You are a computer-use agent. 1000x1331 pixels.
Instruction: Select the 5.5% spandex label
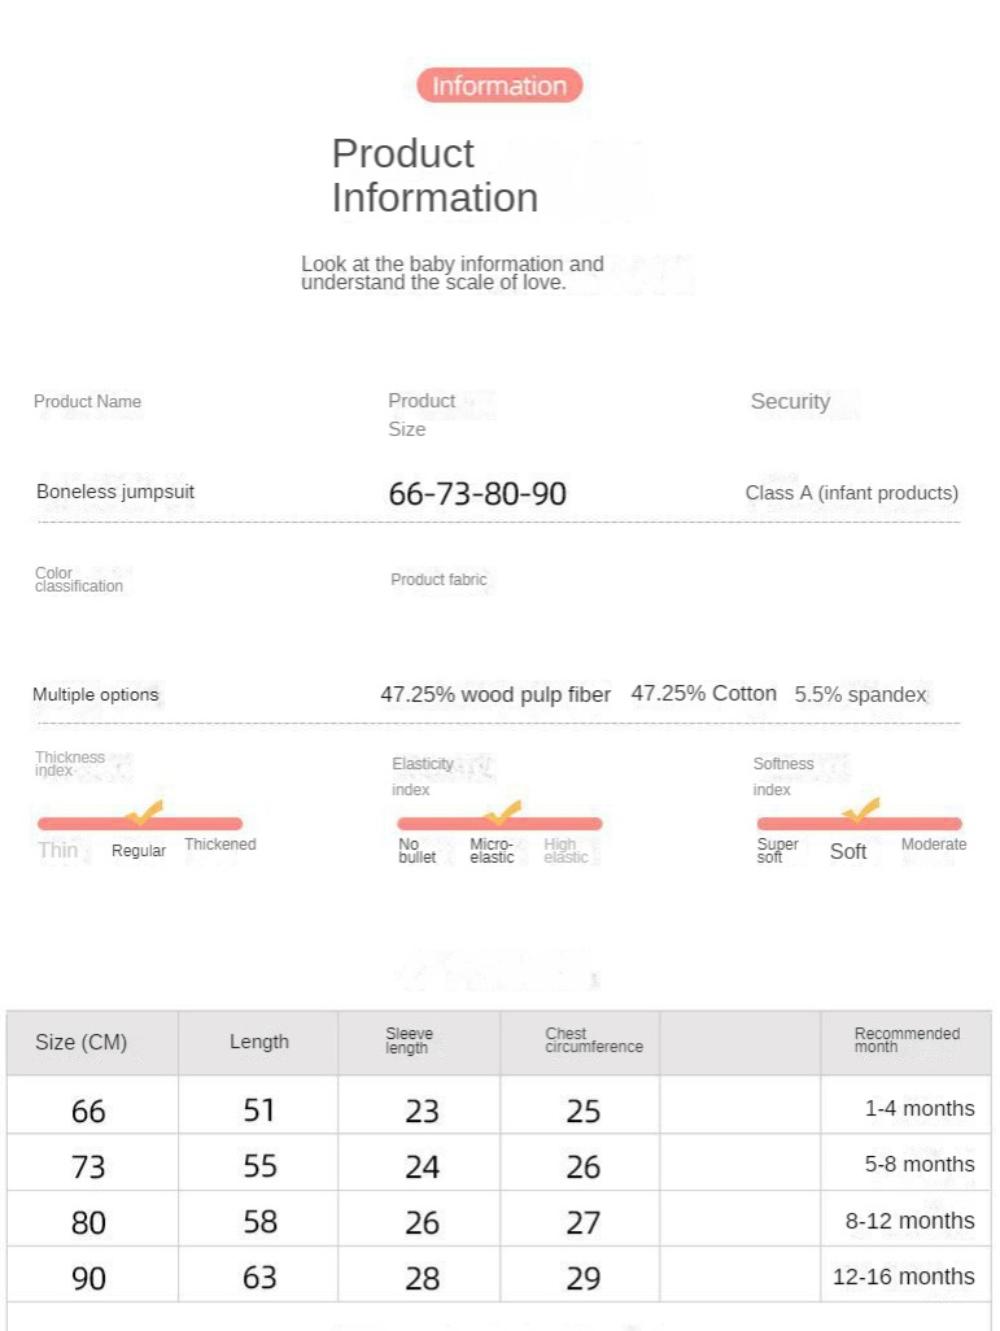coord(861,694)
